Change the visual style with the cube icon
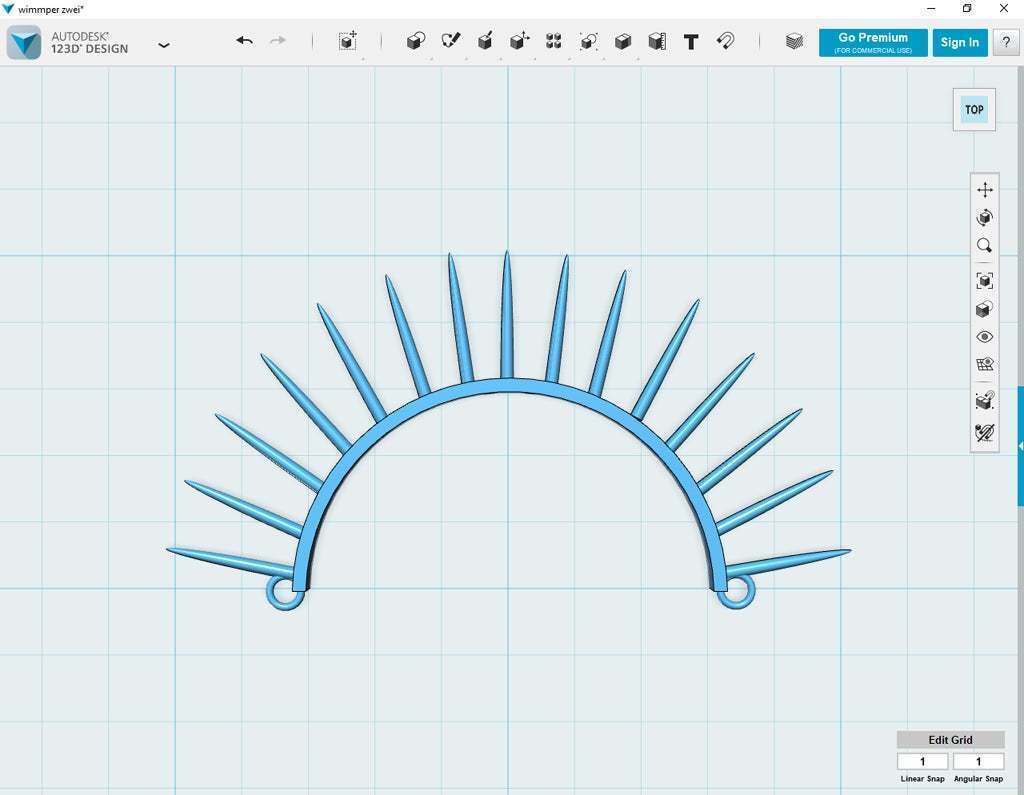 point(985,309)
